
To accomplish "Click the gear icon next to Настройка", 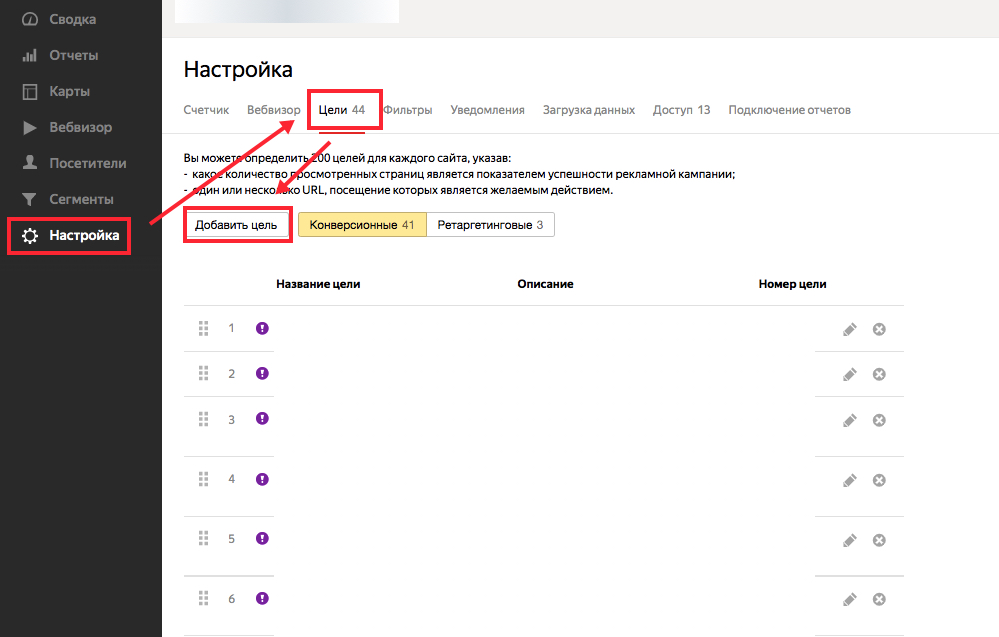I will pos(29,236).
